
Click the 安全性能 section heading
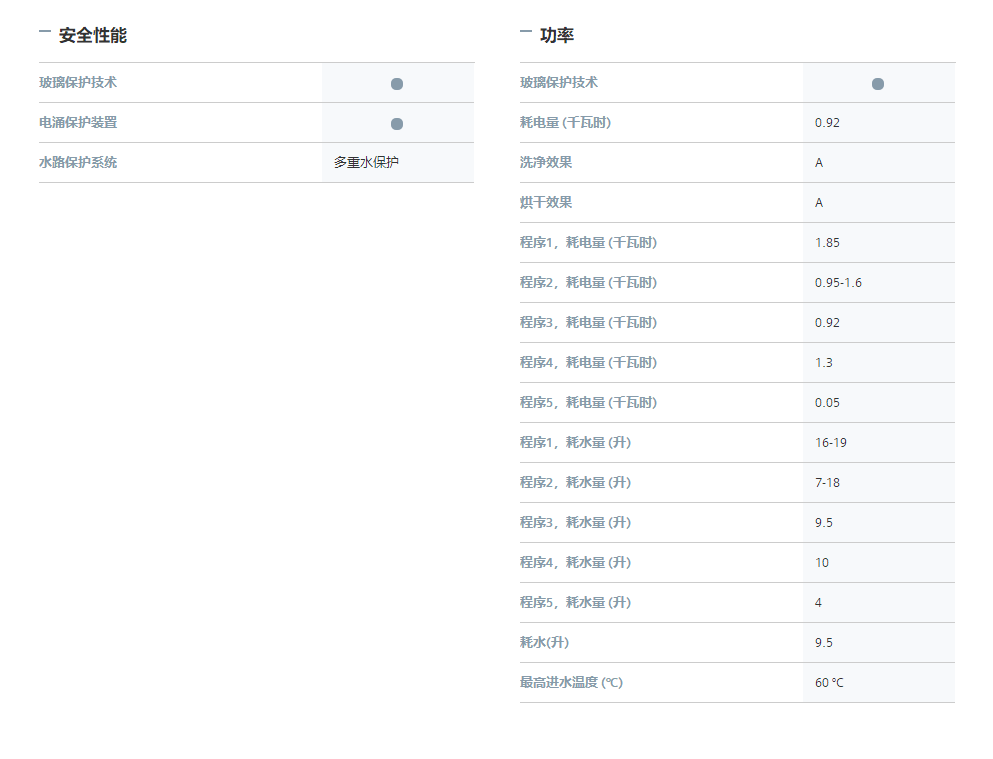93,35
